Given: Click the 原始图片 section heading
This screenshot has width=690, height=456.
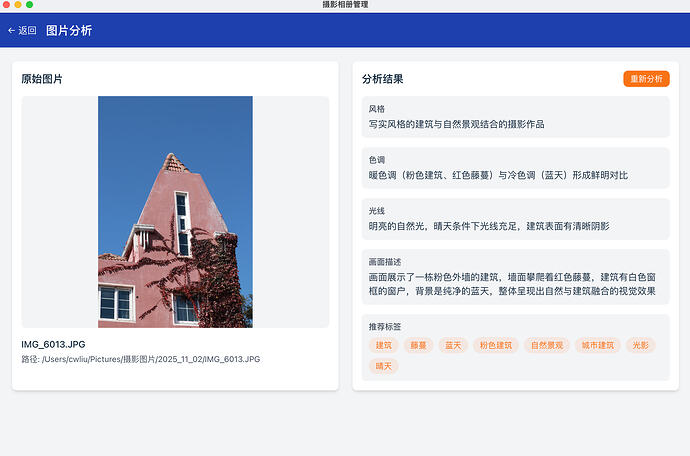Looking at the screenshot, I should point(42,79).
